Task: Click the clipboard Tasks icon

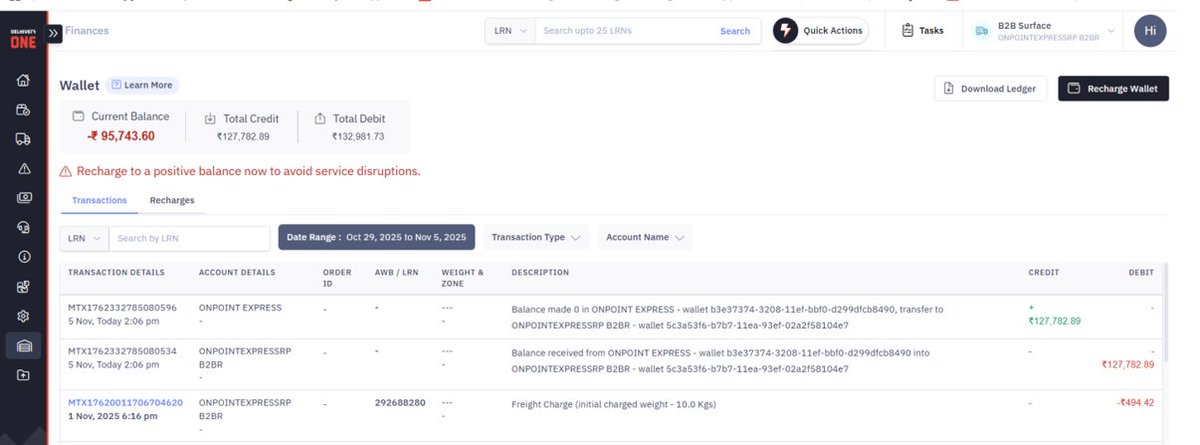Action: point(908,31)
